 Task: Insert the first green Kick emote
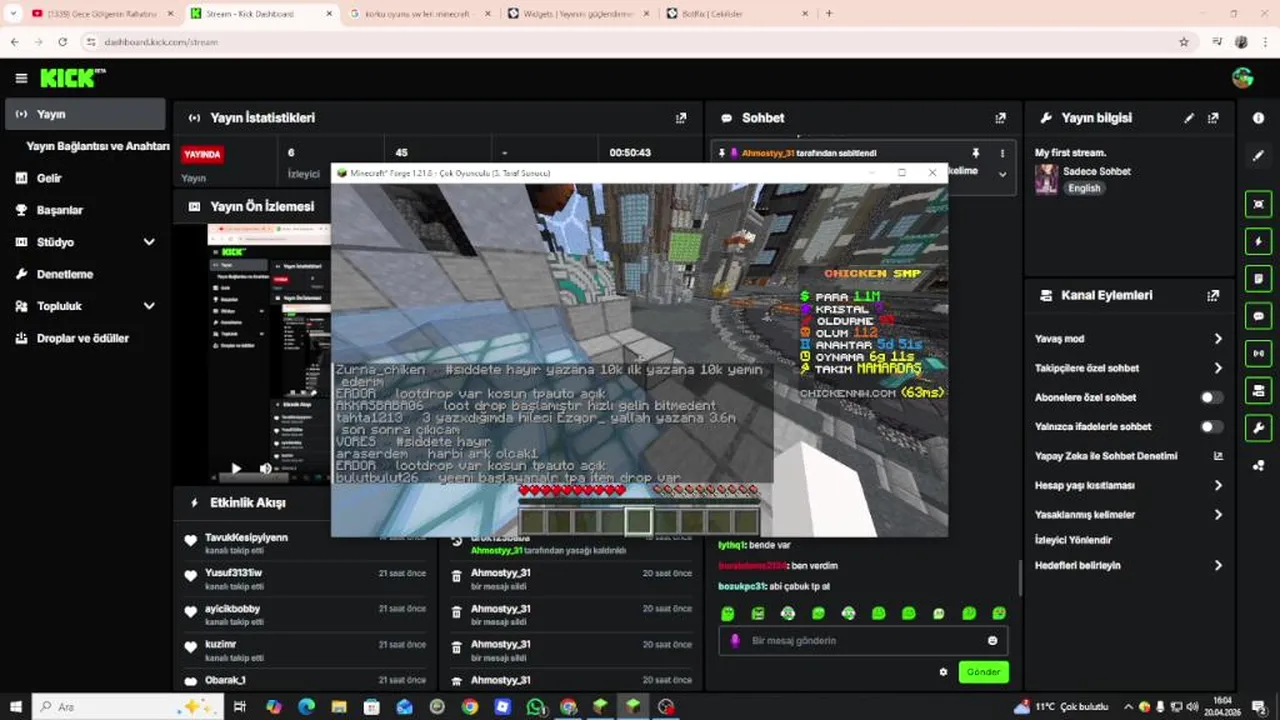728,613
